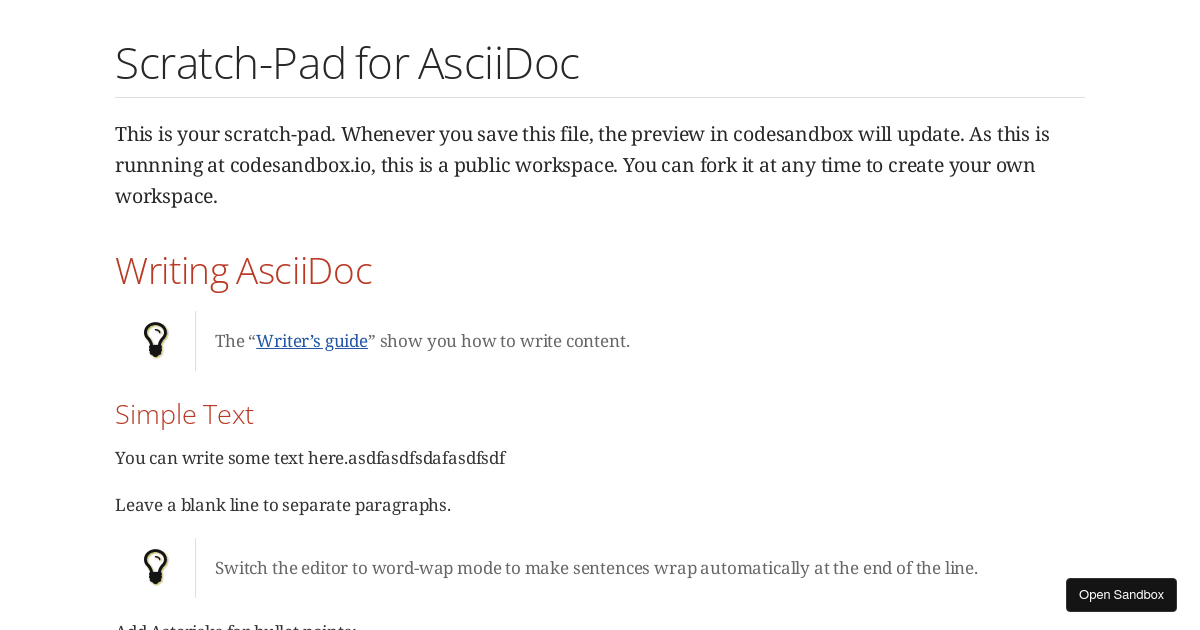The height and width of the screenshot is (630, 1200).
Task: Select the Scratch-Pad for AsciiDoc title
Action: click(x=347, y=63)
